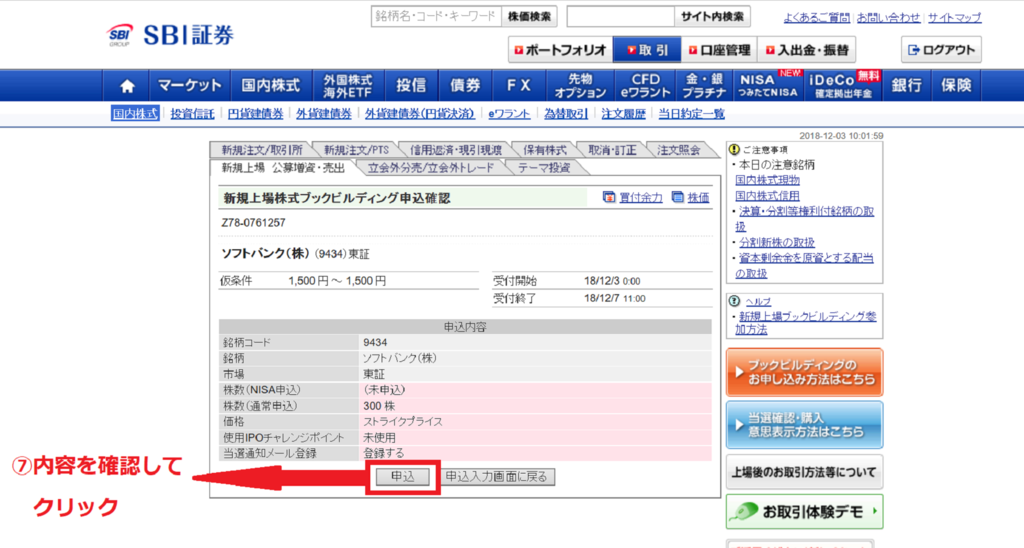
Task: Open 先物オプション menu
Action: (580, 86)
